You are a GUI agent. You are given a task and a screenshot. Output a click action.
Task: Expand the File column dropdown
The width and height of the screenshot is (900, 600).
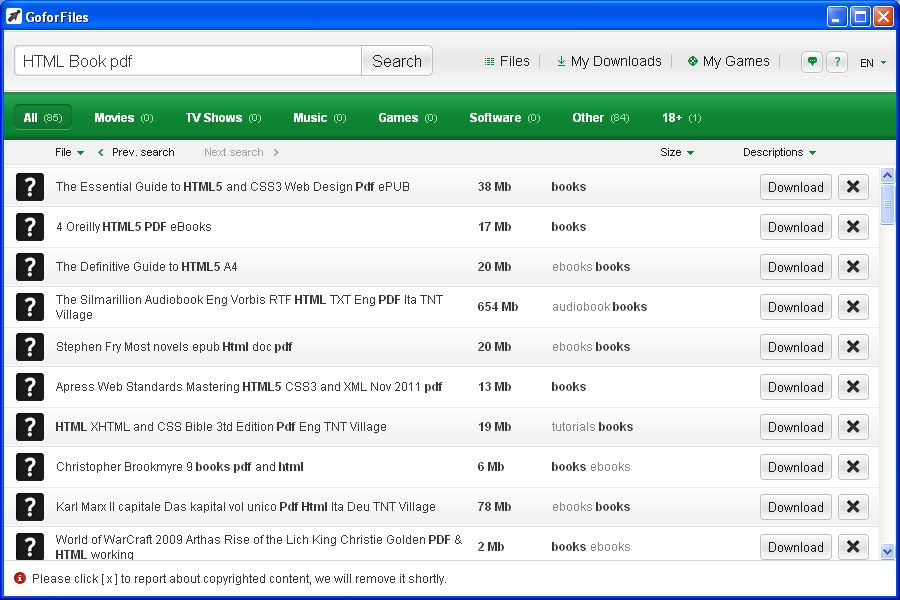coord(69,152)
